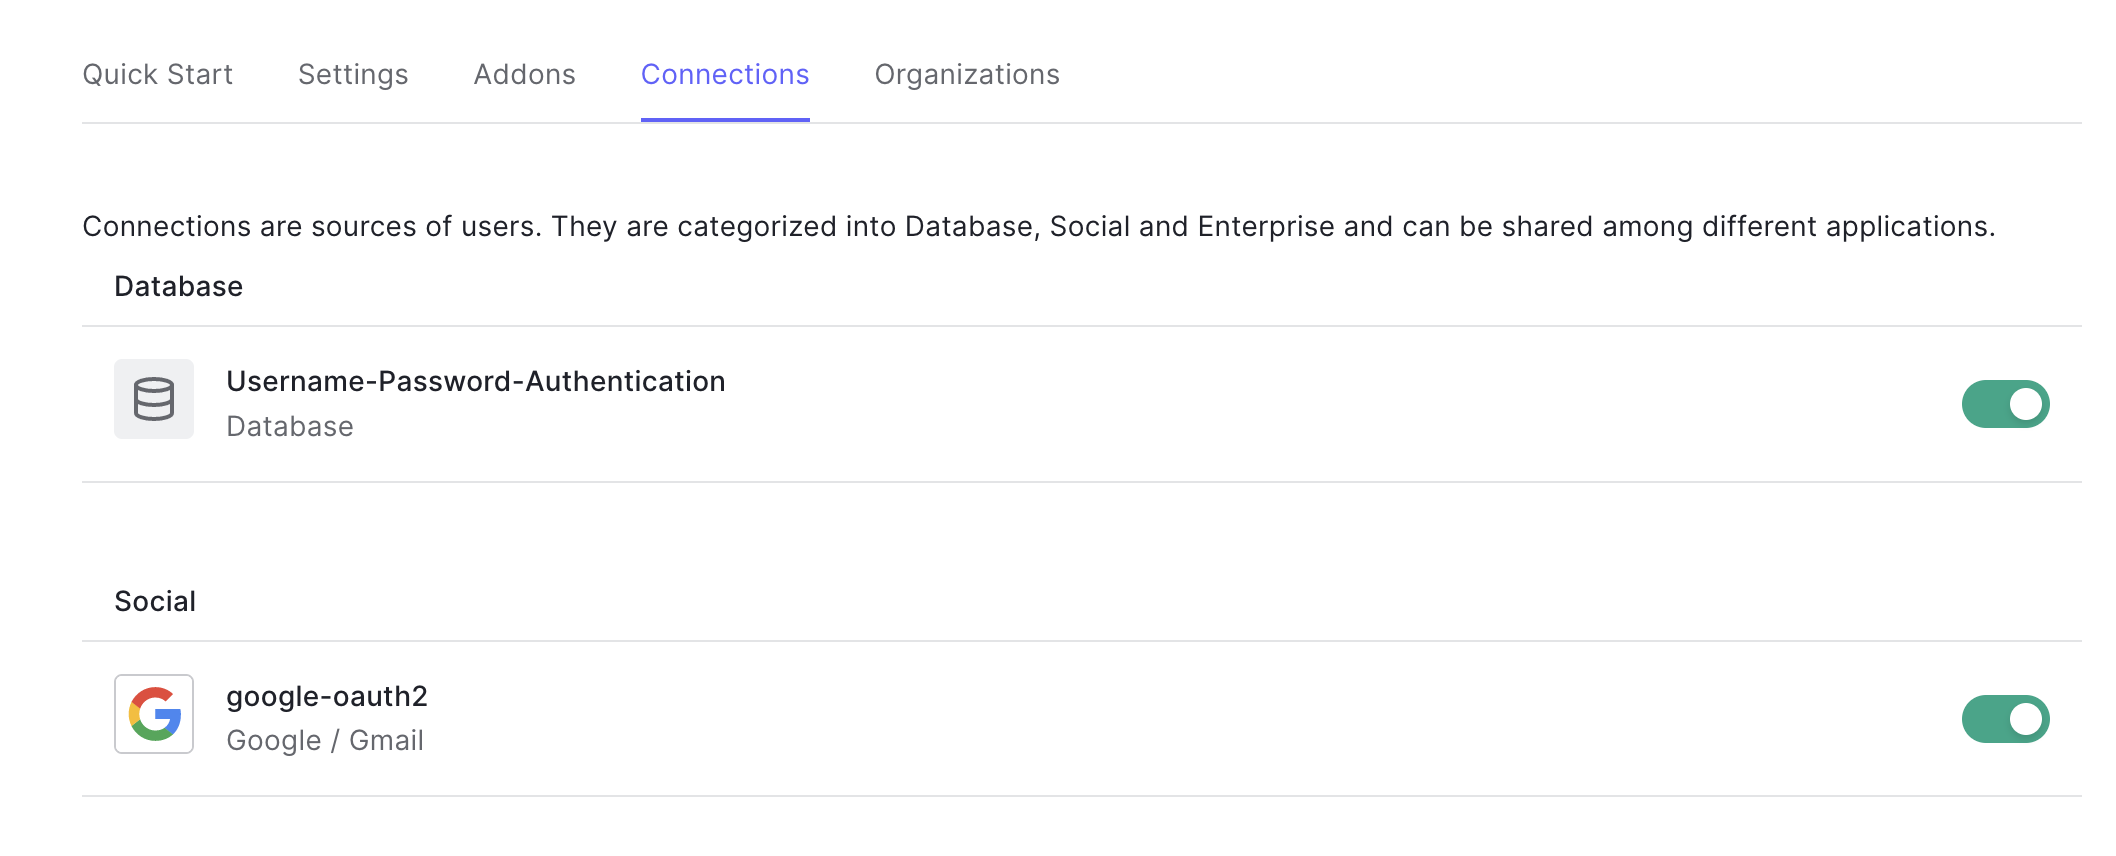Click the sentence "Connections are sources of users."
This screenshot has width=2116, height=856.
[x=312, y=227]
